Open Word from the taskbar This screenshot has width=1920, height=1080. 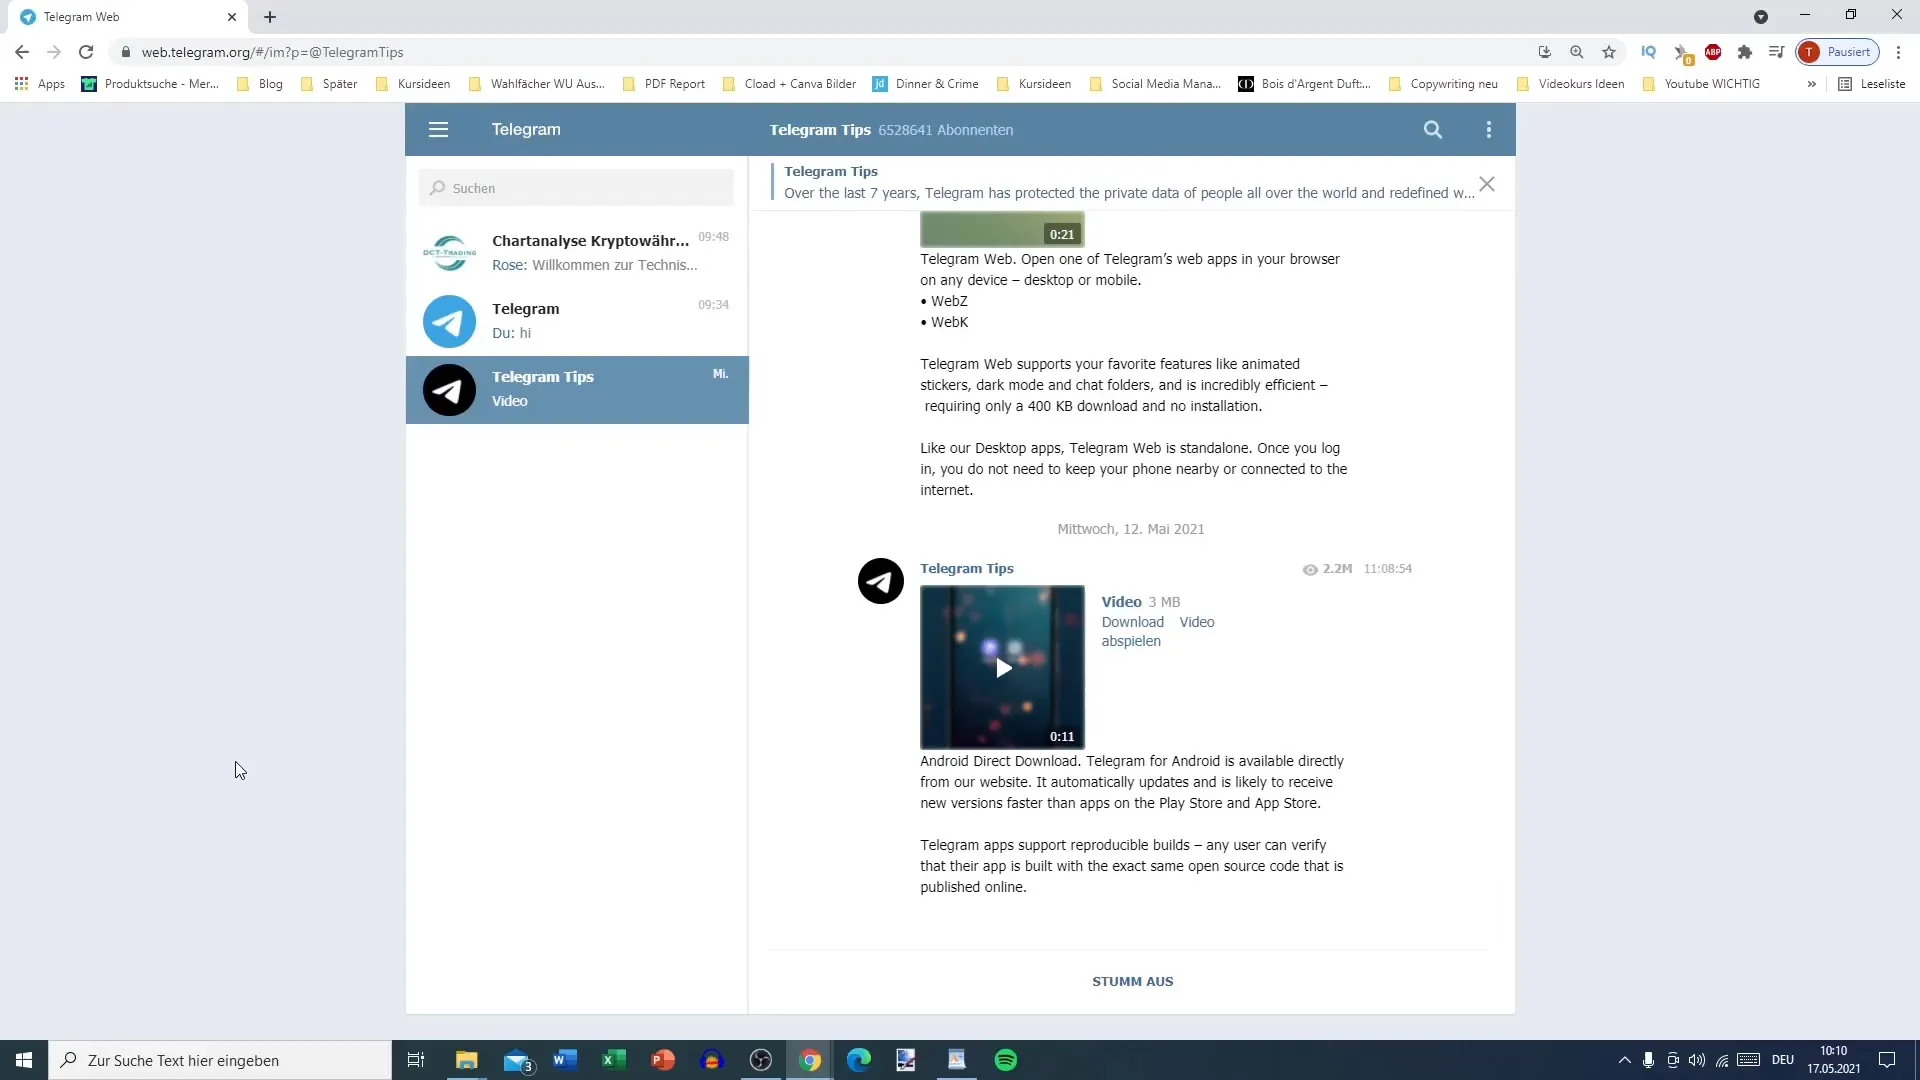coord(565,1060)
